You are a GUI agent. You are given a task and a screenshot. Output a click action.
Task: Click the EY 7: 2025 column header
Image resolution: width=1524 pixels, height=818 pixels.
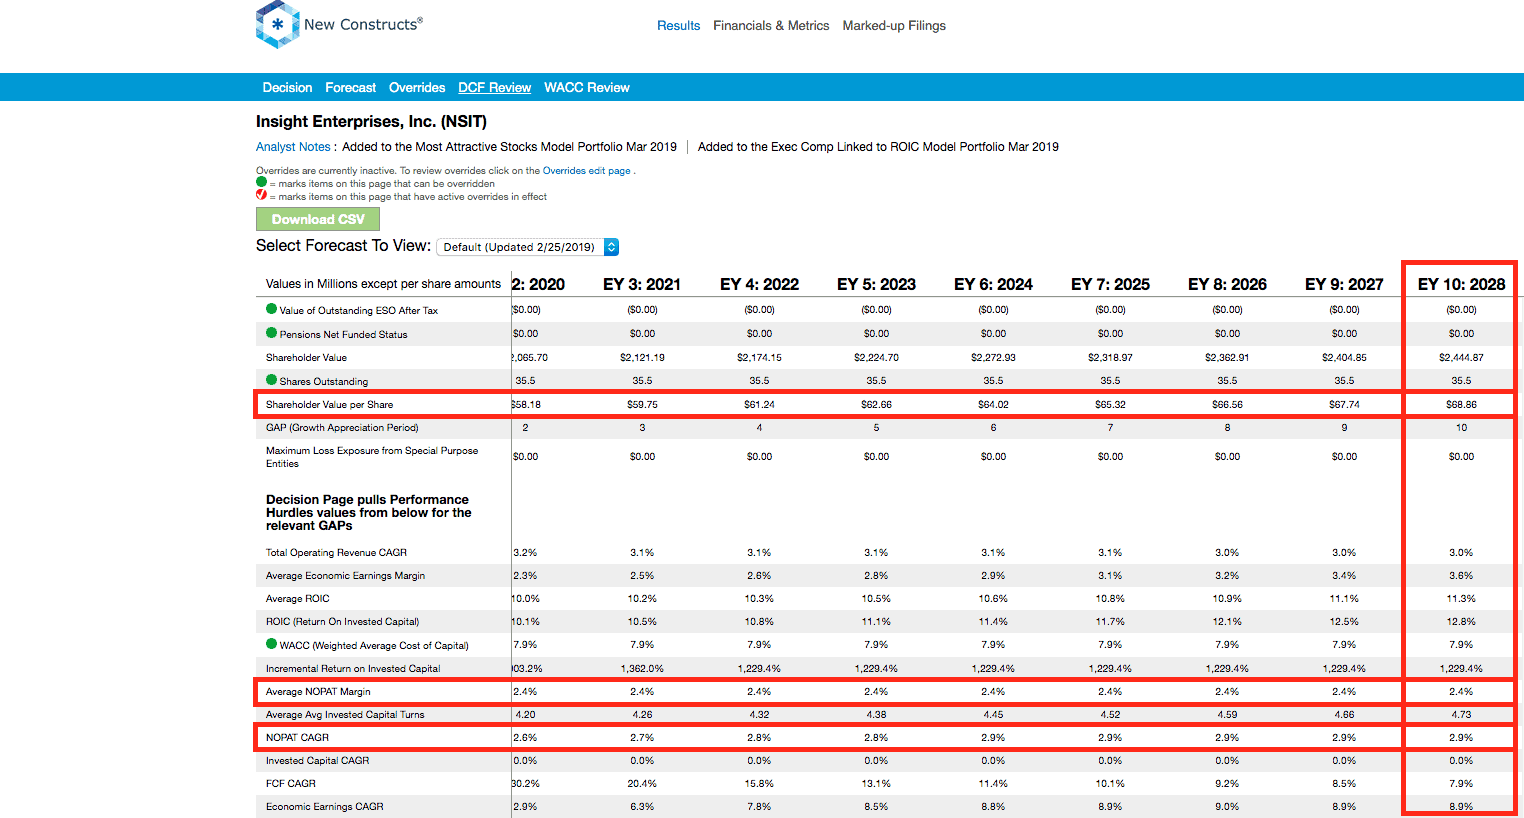[x=1110, y=284]
